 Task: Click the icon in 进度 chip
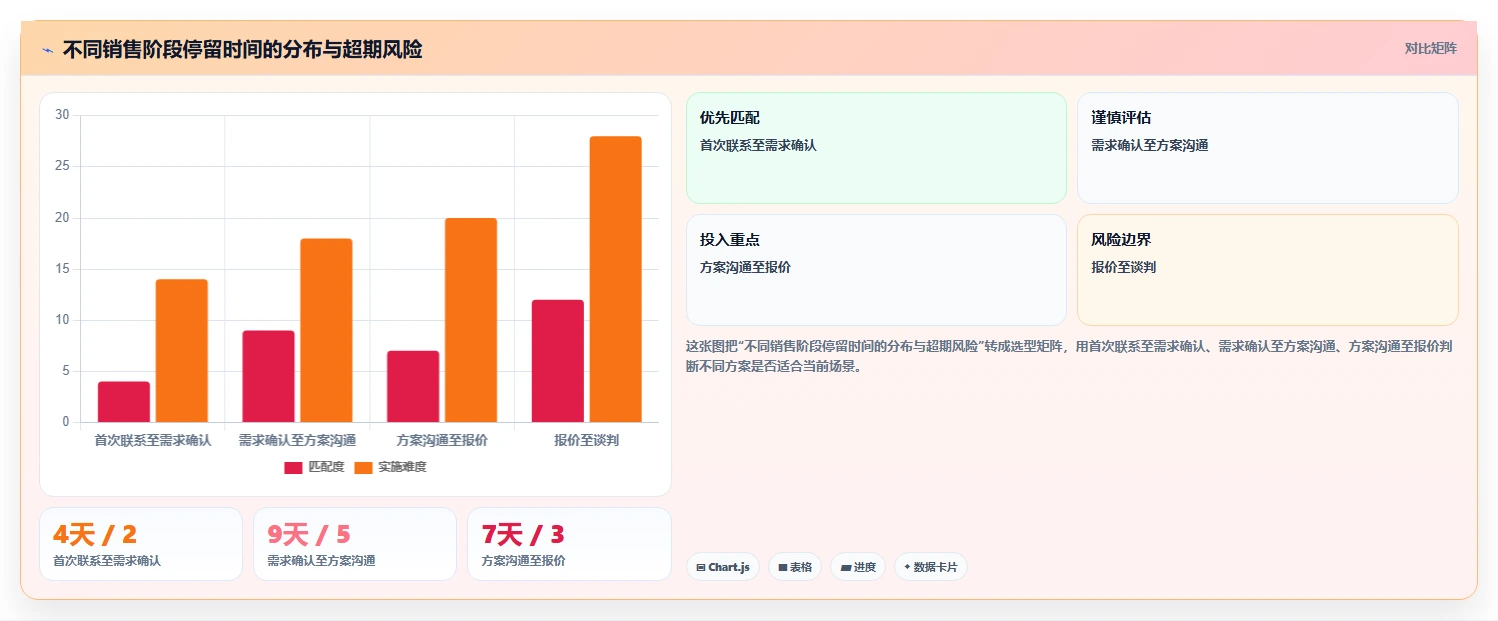click(x=846, y=568)
